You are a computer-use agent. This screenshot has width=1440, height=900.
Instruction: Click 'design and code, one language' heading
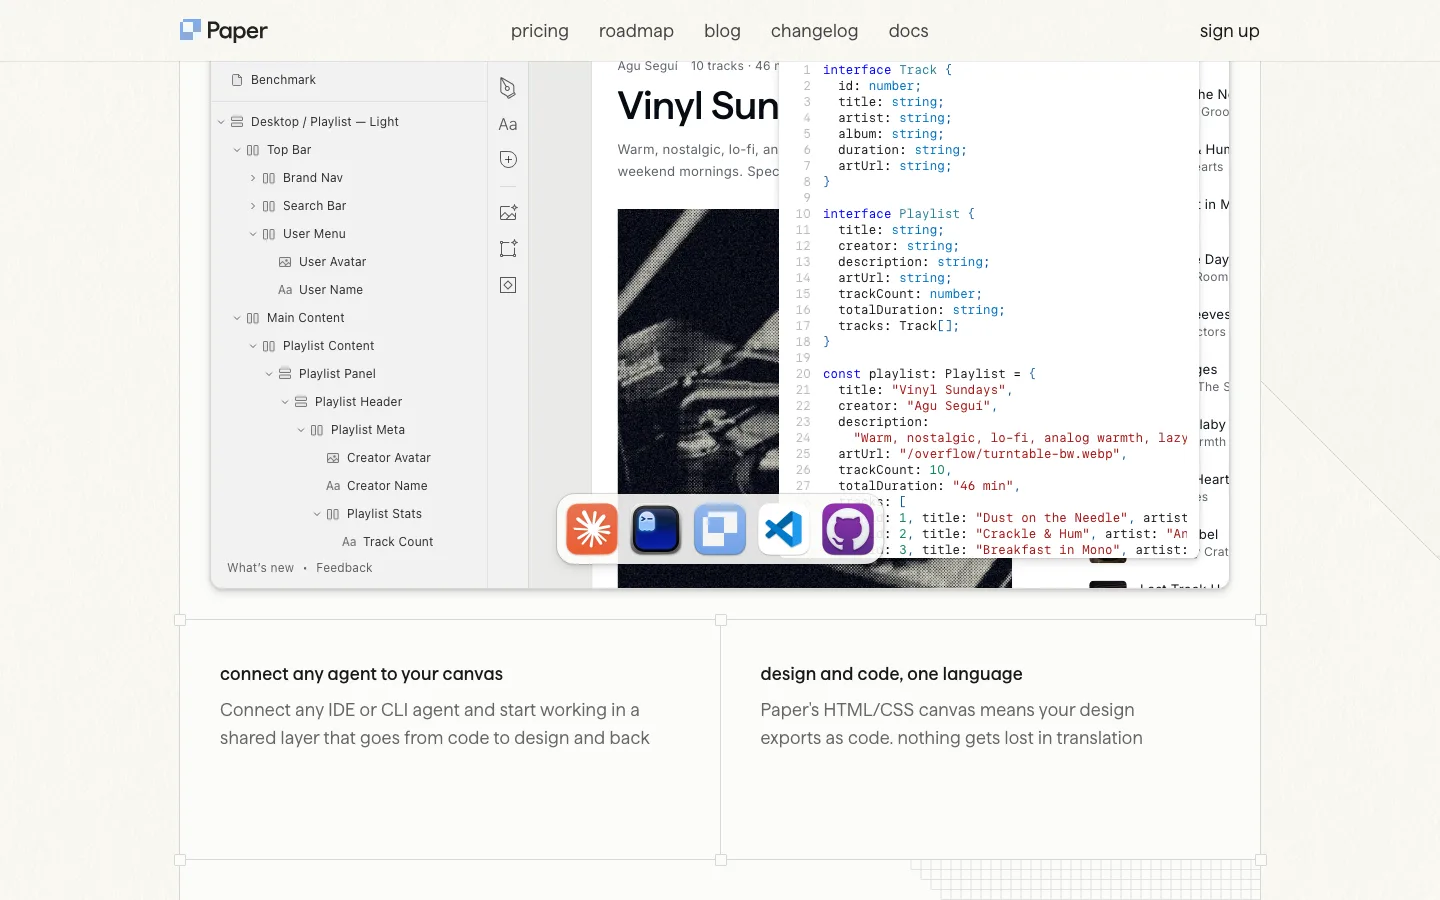pos(891,674)
